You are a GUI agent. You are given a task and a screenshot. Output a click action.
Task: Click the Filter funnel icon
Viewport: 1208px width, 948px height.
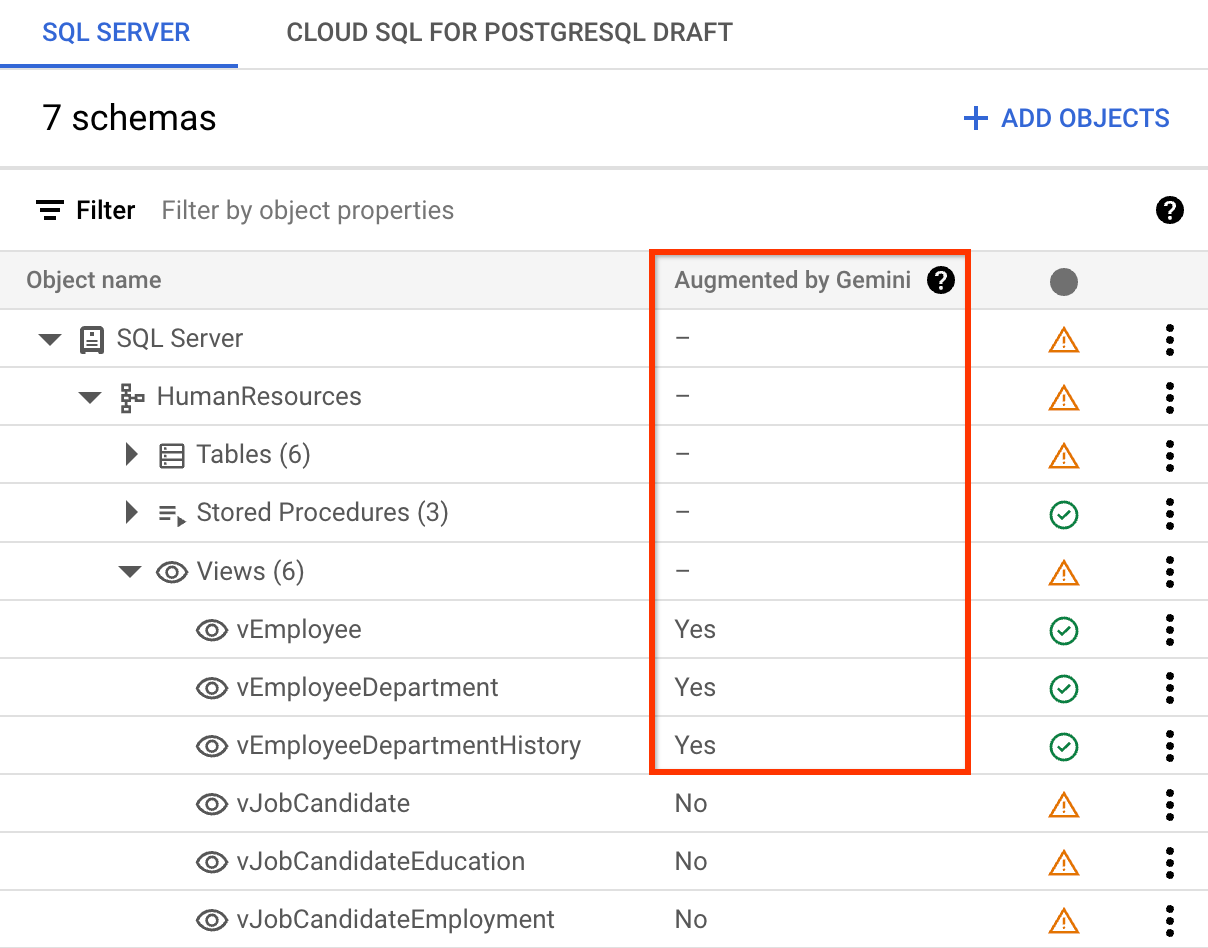click(x=49, y=210)
